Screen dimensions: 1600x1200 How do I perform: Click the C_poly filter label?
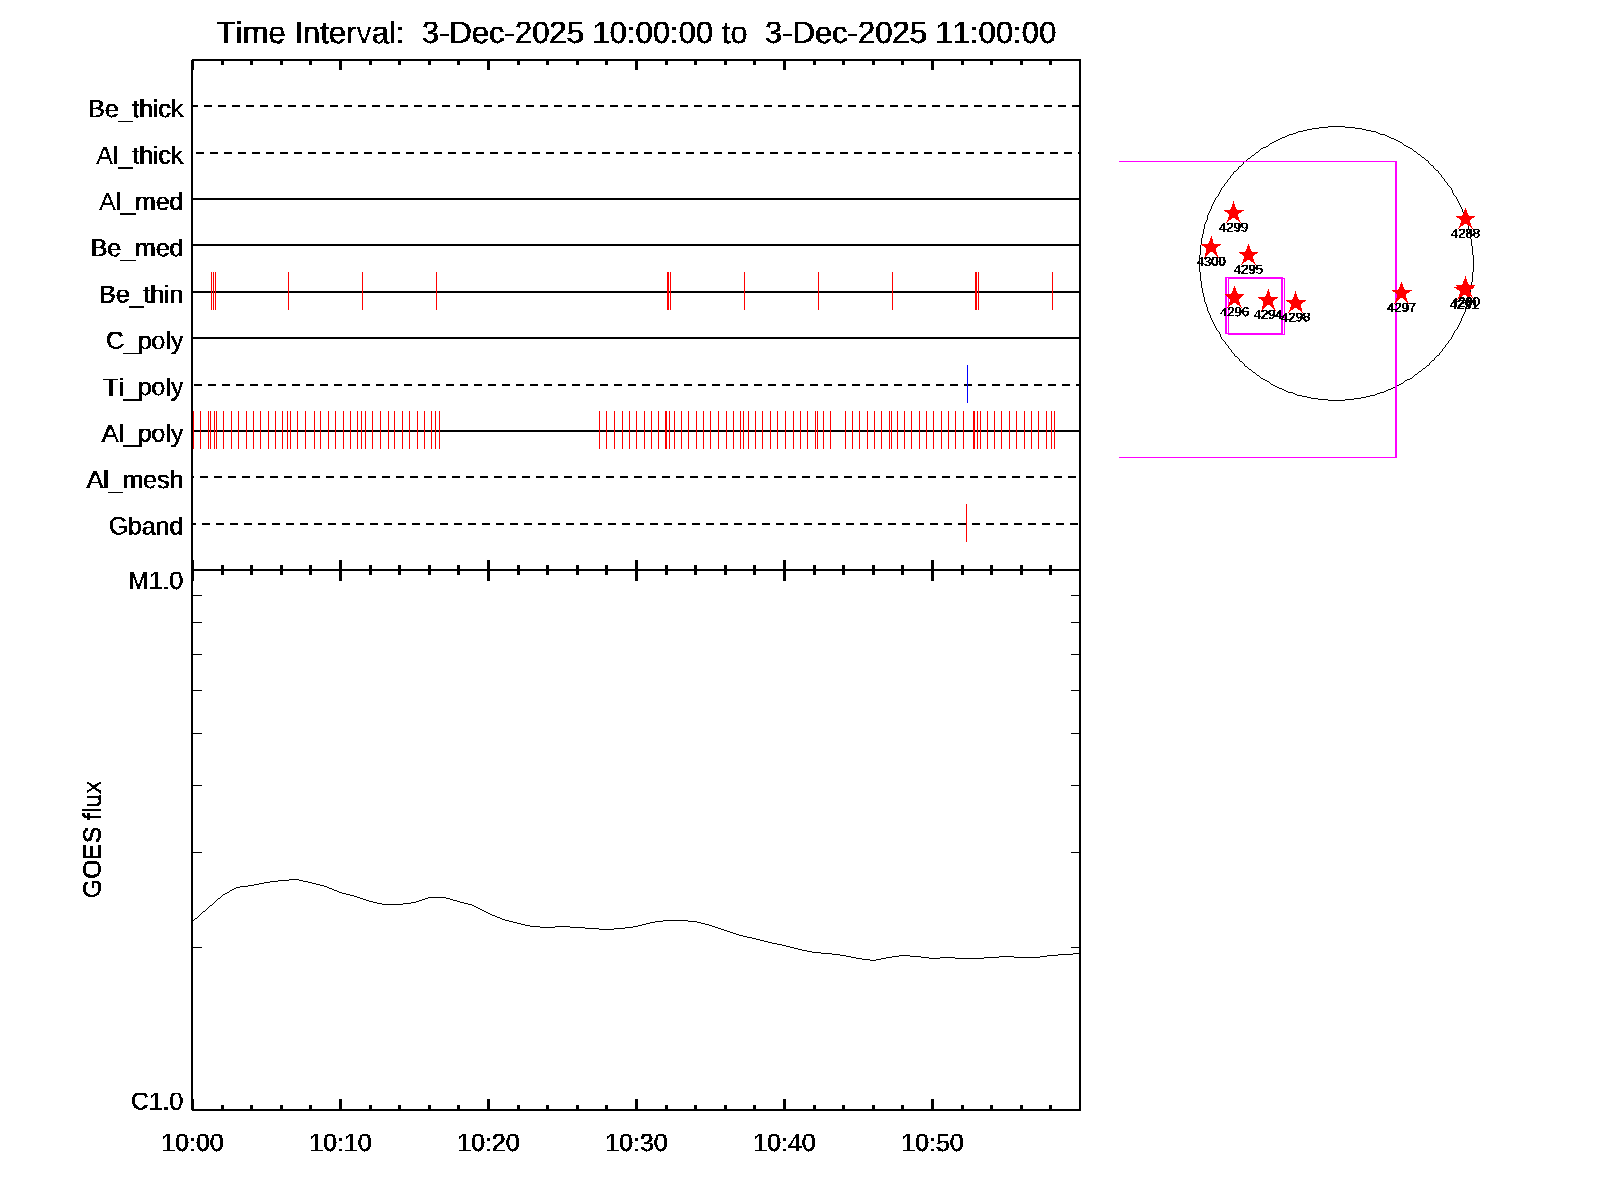coord(144,341)
